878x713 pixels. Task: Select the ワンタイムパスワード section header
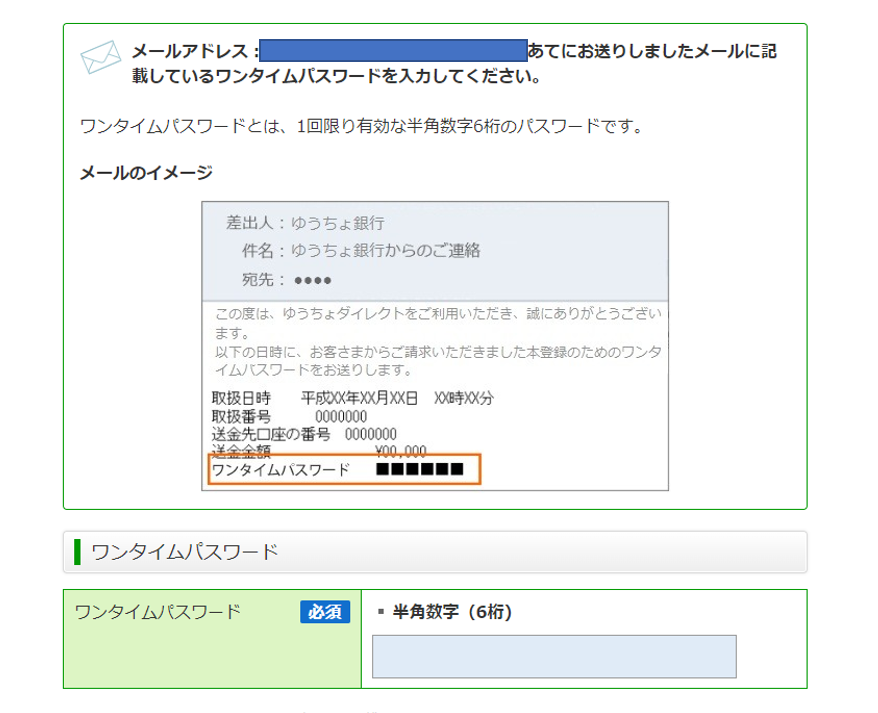tap(185, 551)
